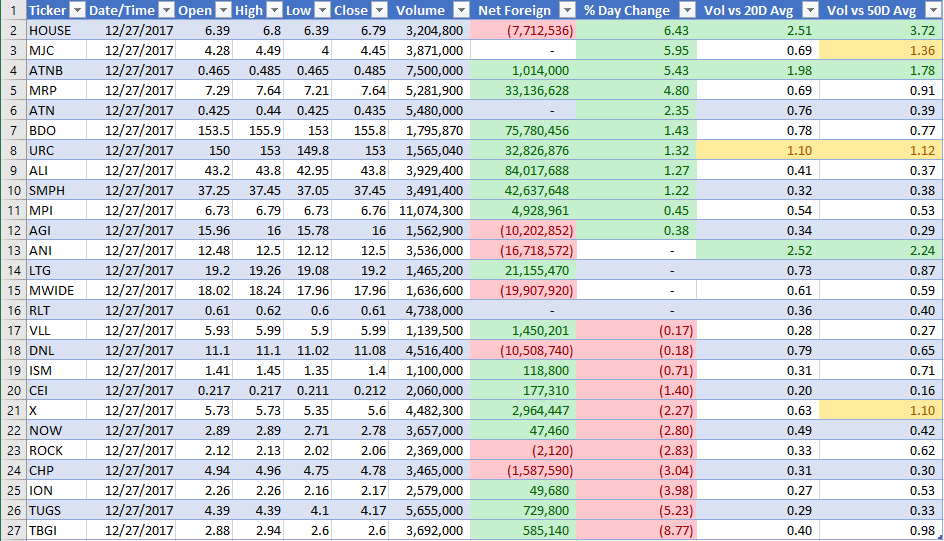
Task: Click the MWIDE ticker cell
Action: click(x=57, y=290)
